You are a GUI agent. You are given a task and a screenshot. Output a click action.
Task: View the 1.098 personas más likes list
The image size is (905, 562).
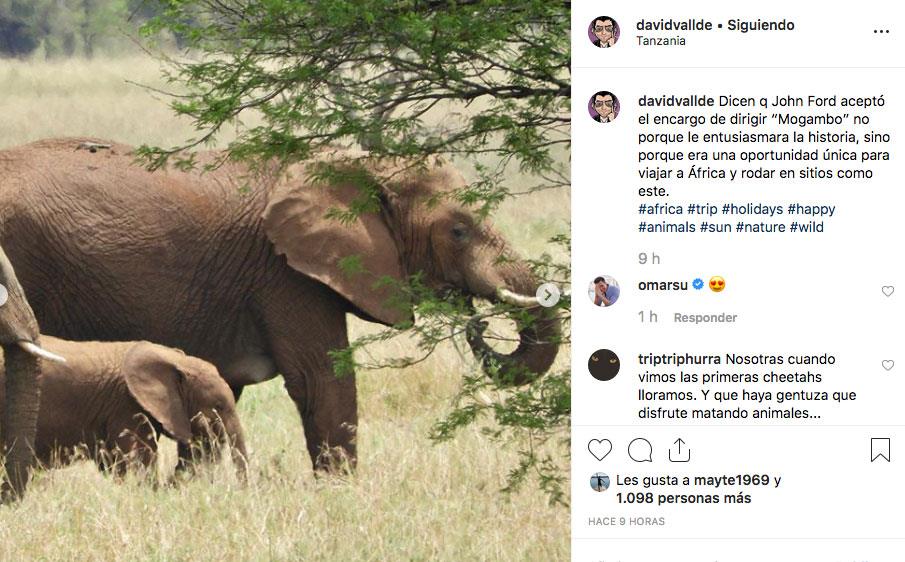(x=683, y=498)
